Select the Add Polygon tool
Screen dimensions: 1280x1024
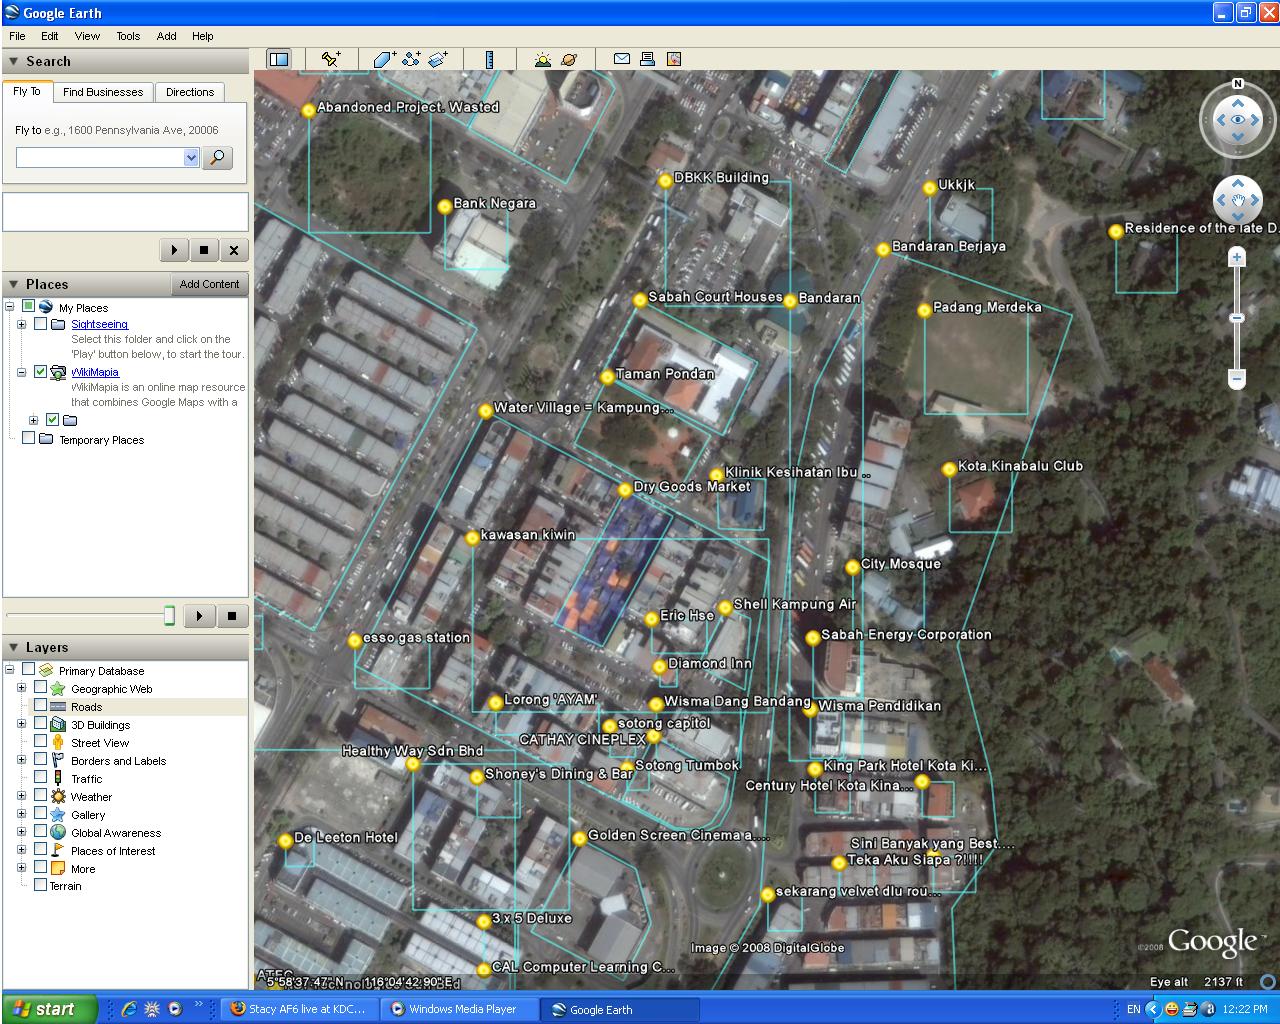[x=385, y=60]
